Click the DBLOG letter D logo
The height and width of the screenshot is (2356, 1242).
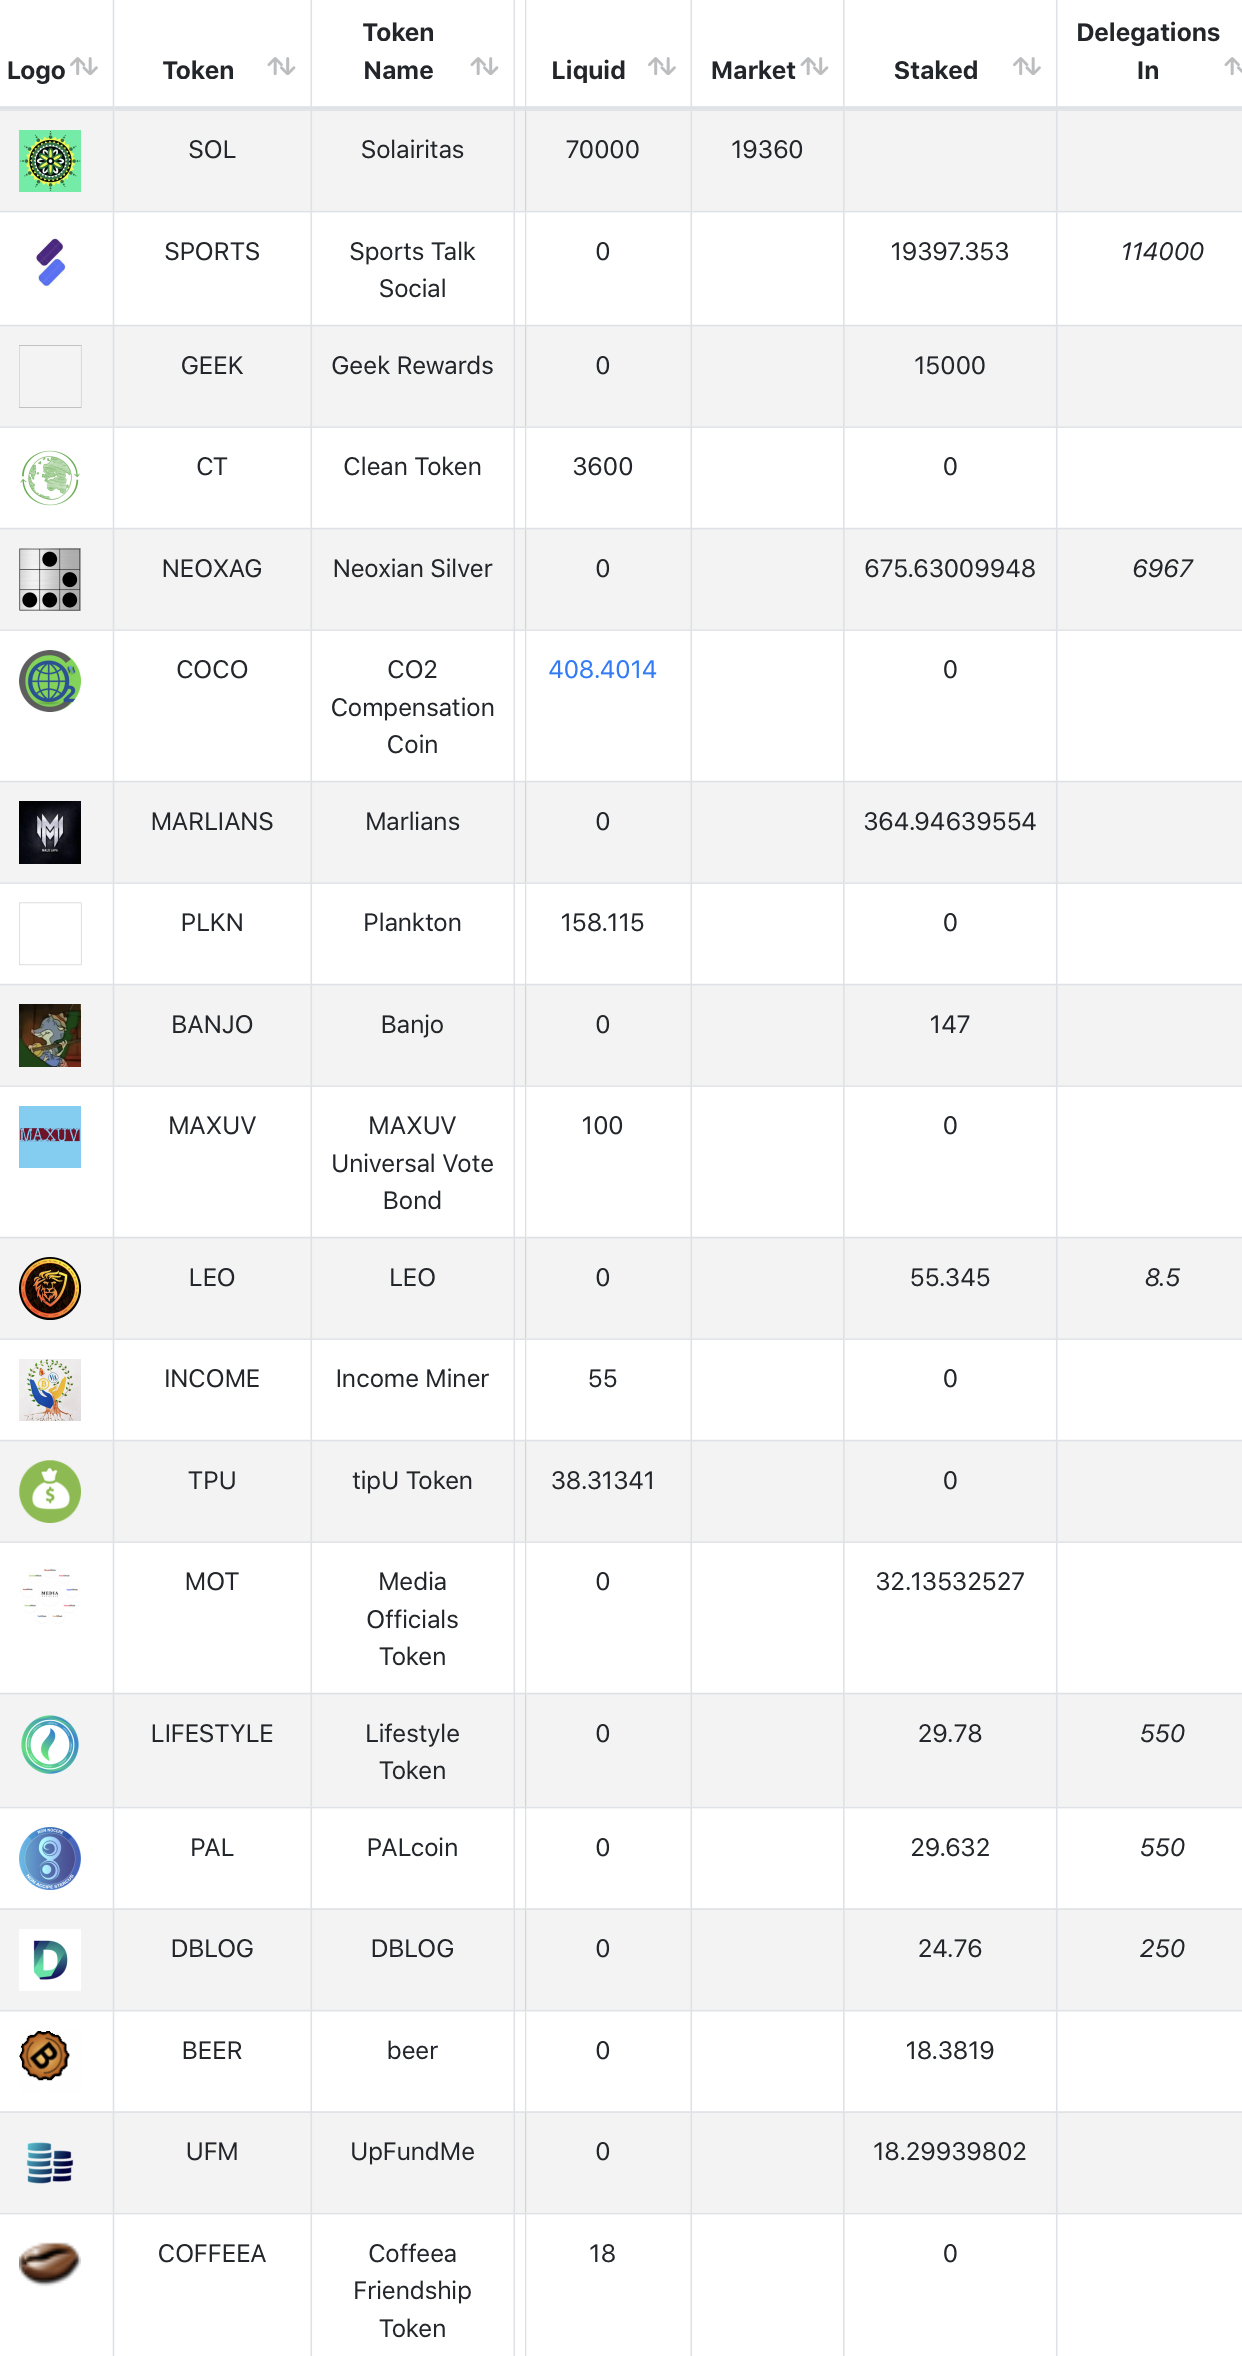(x=50, y=1959)
